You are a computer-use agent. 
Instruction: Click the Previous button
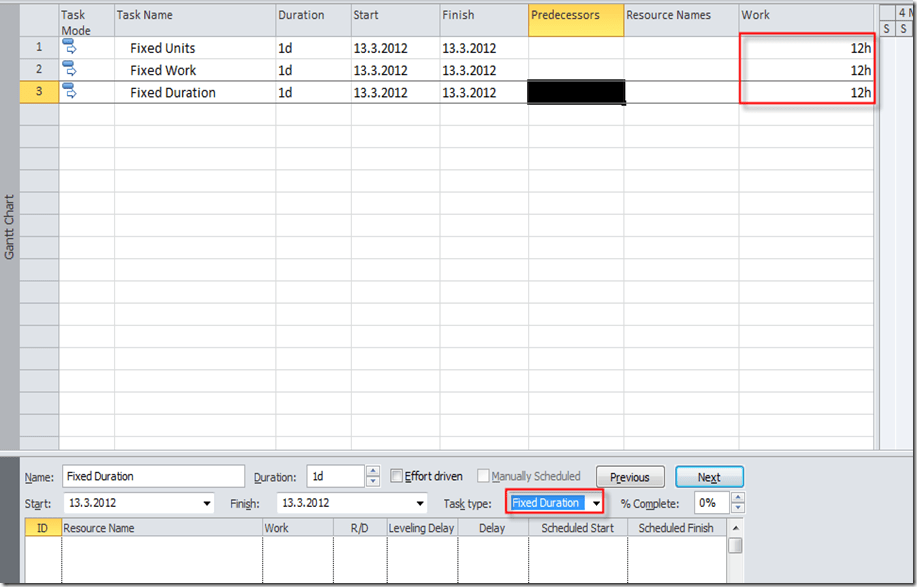[x=629, y=477]
